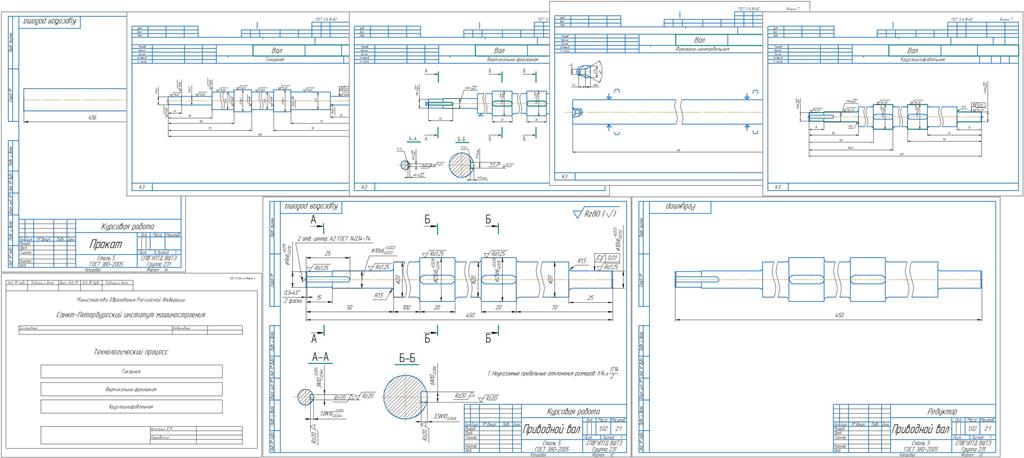Viewport: 1024px width, 458px height.
Task: Select the Вал label on the Фрезерно-центровальная sheet
Action: pyautogui.click(x=700, y=40)
